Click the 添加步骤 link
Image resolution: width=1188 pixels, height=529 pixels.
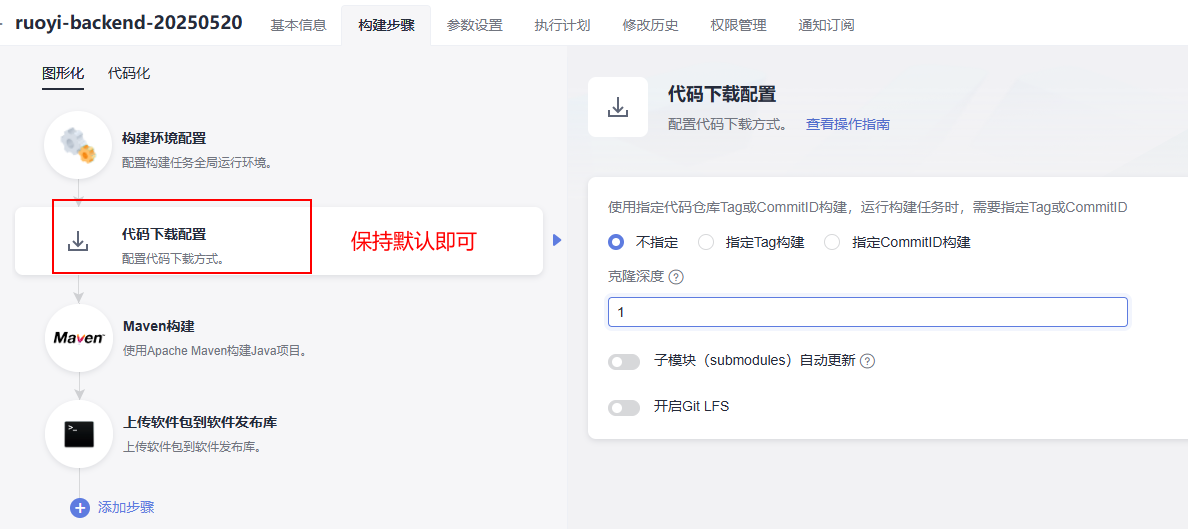tap(127, 507)
